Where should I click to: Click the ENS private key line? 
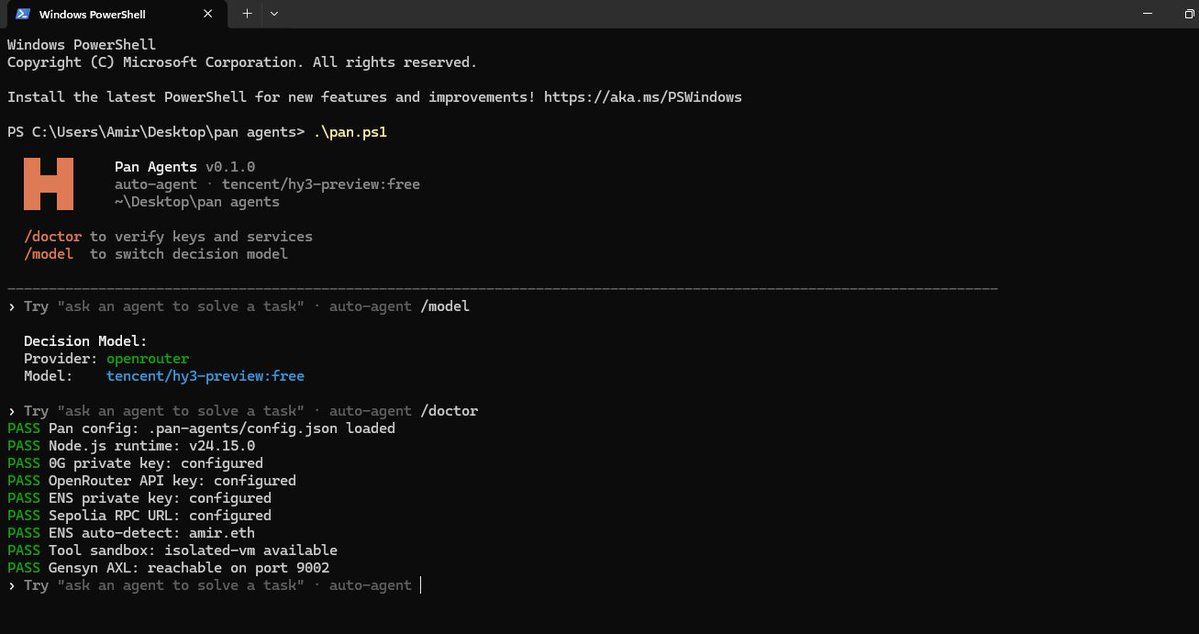pos(139,499)
